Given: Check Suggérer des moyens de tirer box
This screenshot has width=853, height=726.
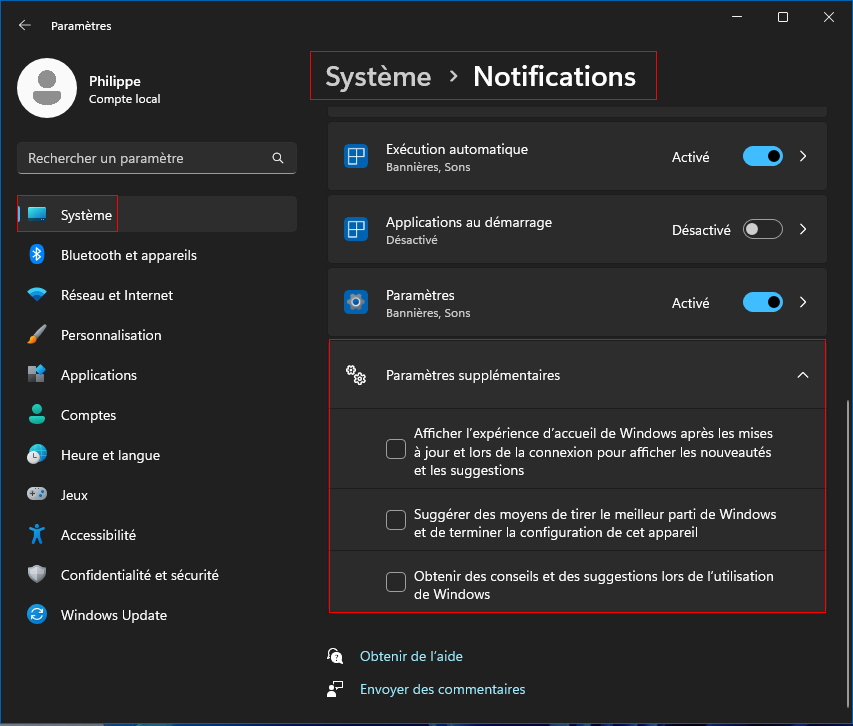Looking at the screenshot, I should tap(395, 520).
